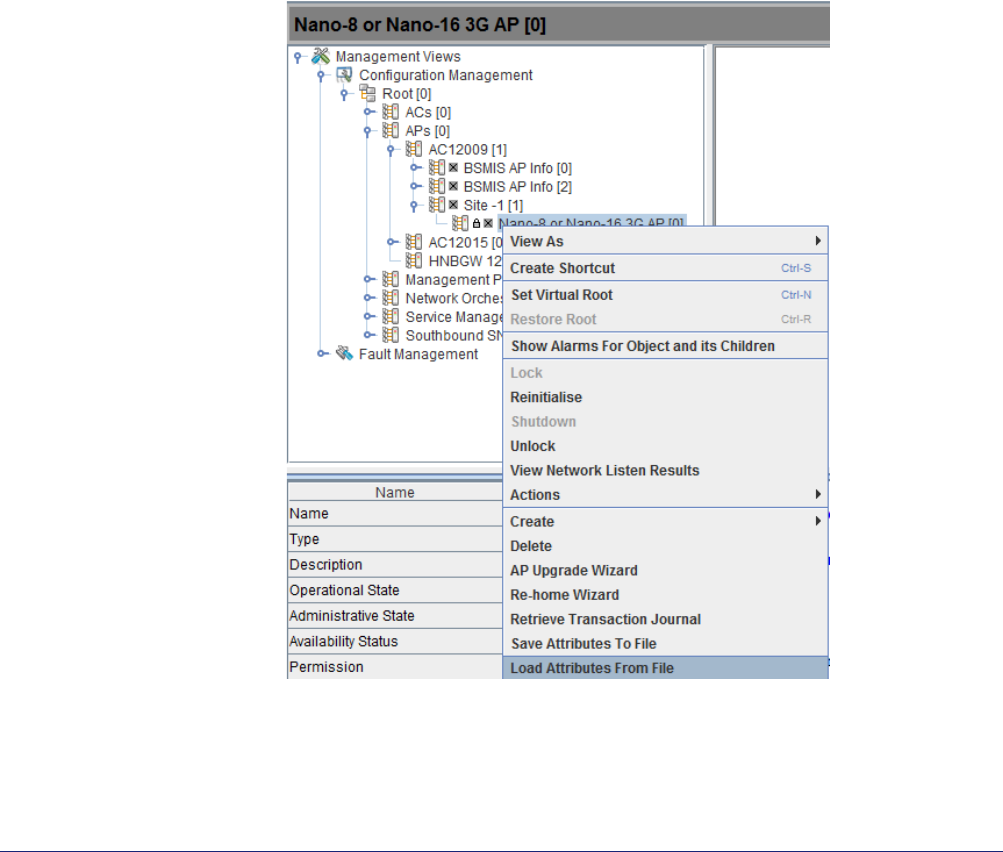1003x852 pixels.
Task: Expand the AC12015 node
Action: (393, 242)
